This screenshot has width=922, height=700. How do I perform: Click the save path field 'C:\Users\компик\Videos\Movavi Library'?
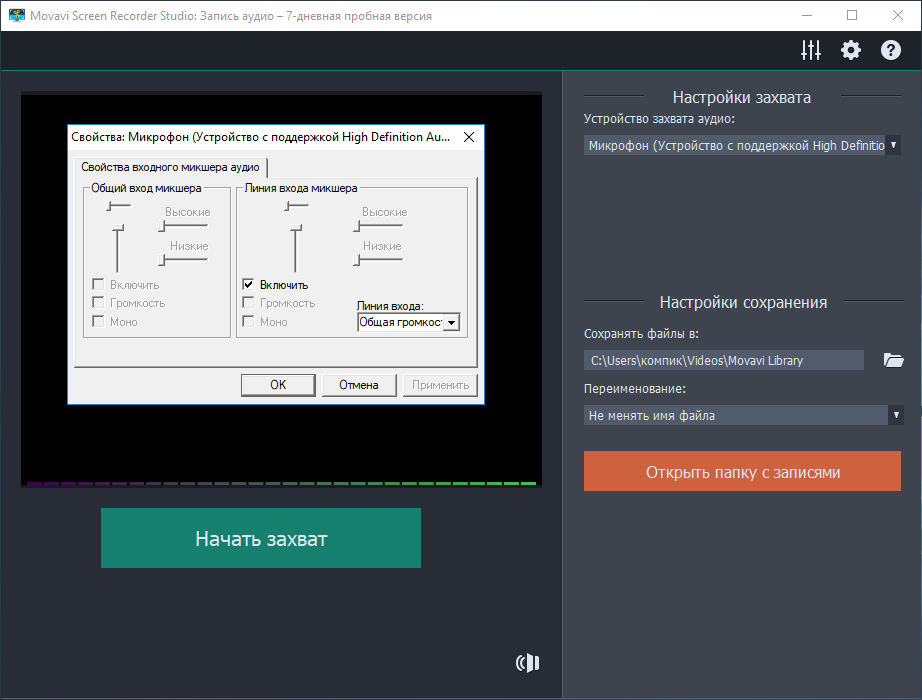pyautogui.click(x=724, y=360)
